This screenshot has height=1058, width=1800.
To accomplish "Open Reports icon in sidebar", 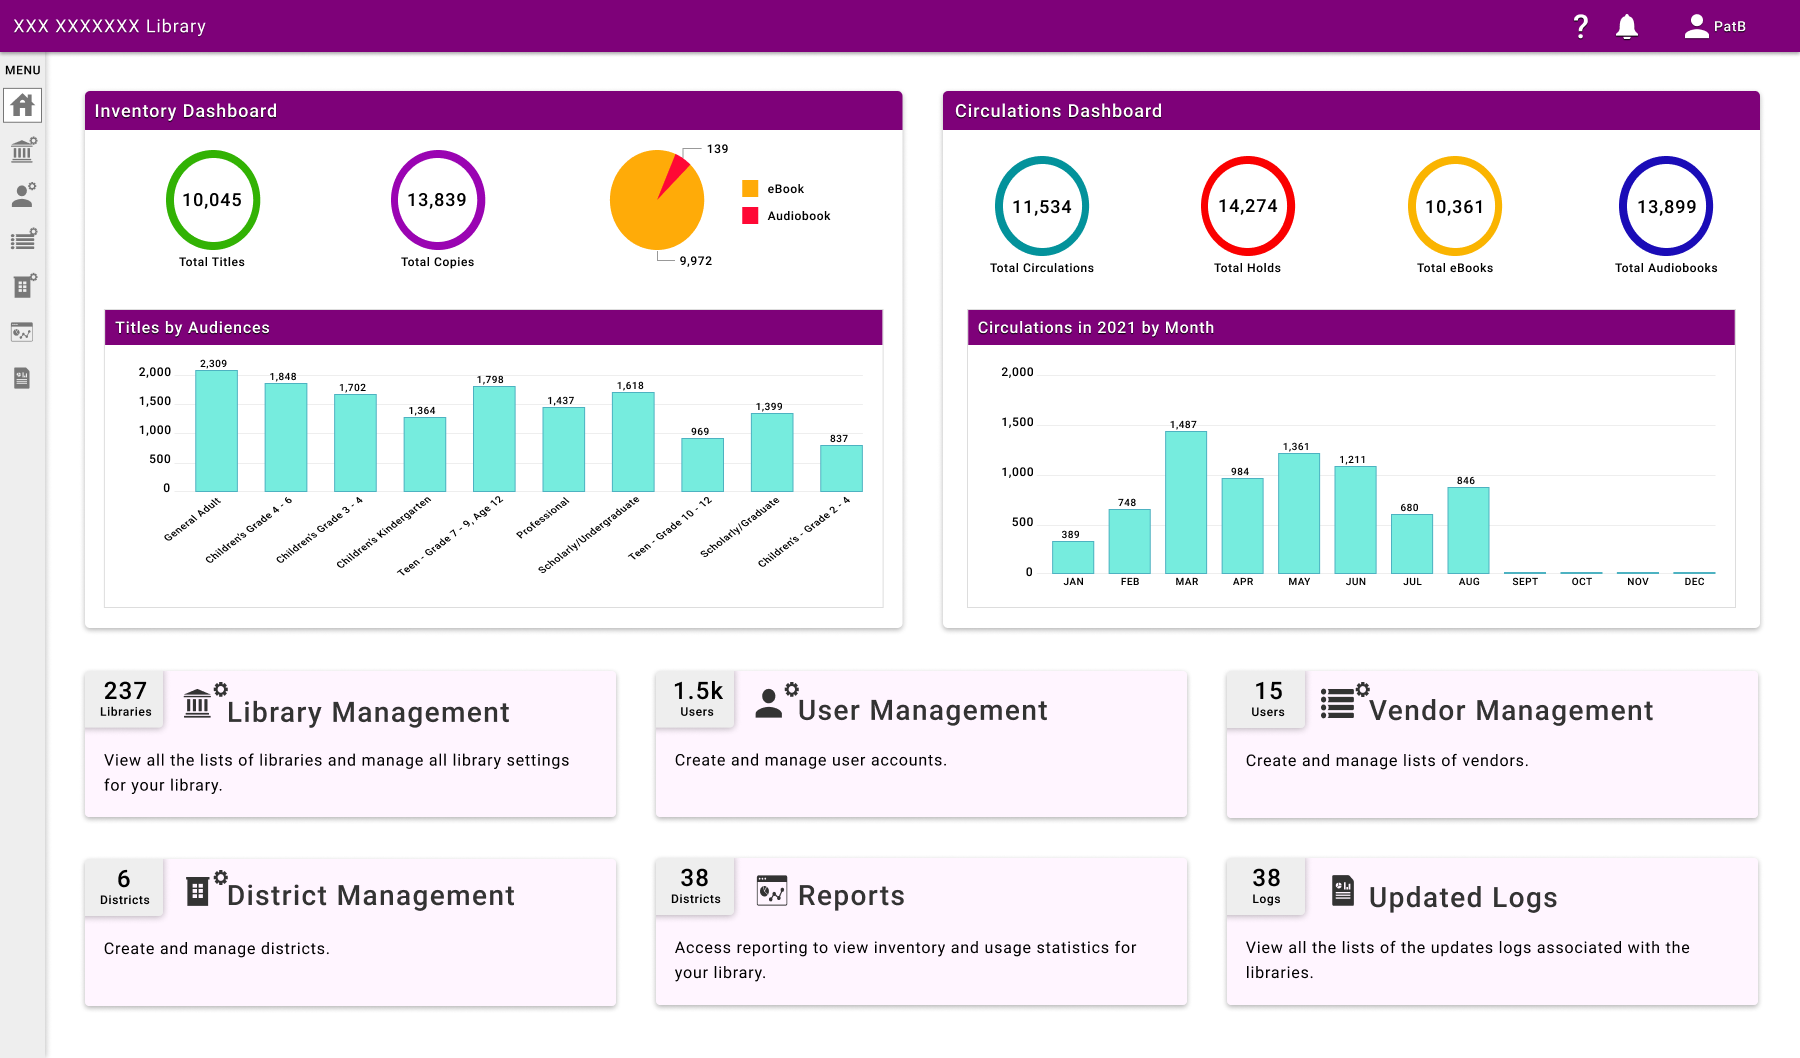I will tap(22, 332).
